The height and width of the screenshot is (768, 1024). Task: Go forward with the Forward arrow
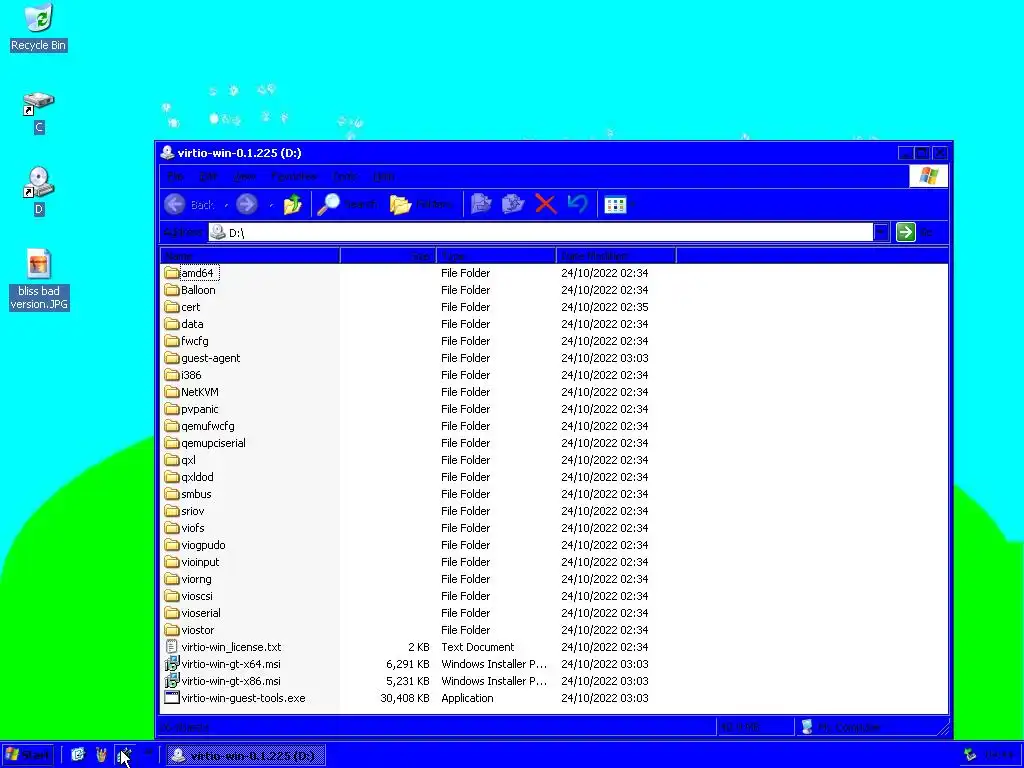coord(247,204)
